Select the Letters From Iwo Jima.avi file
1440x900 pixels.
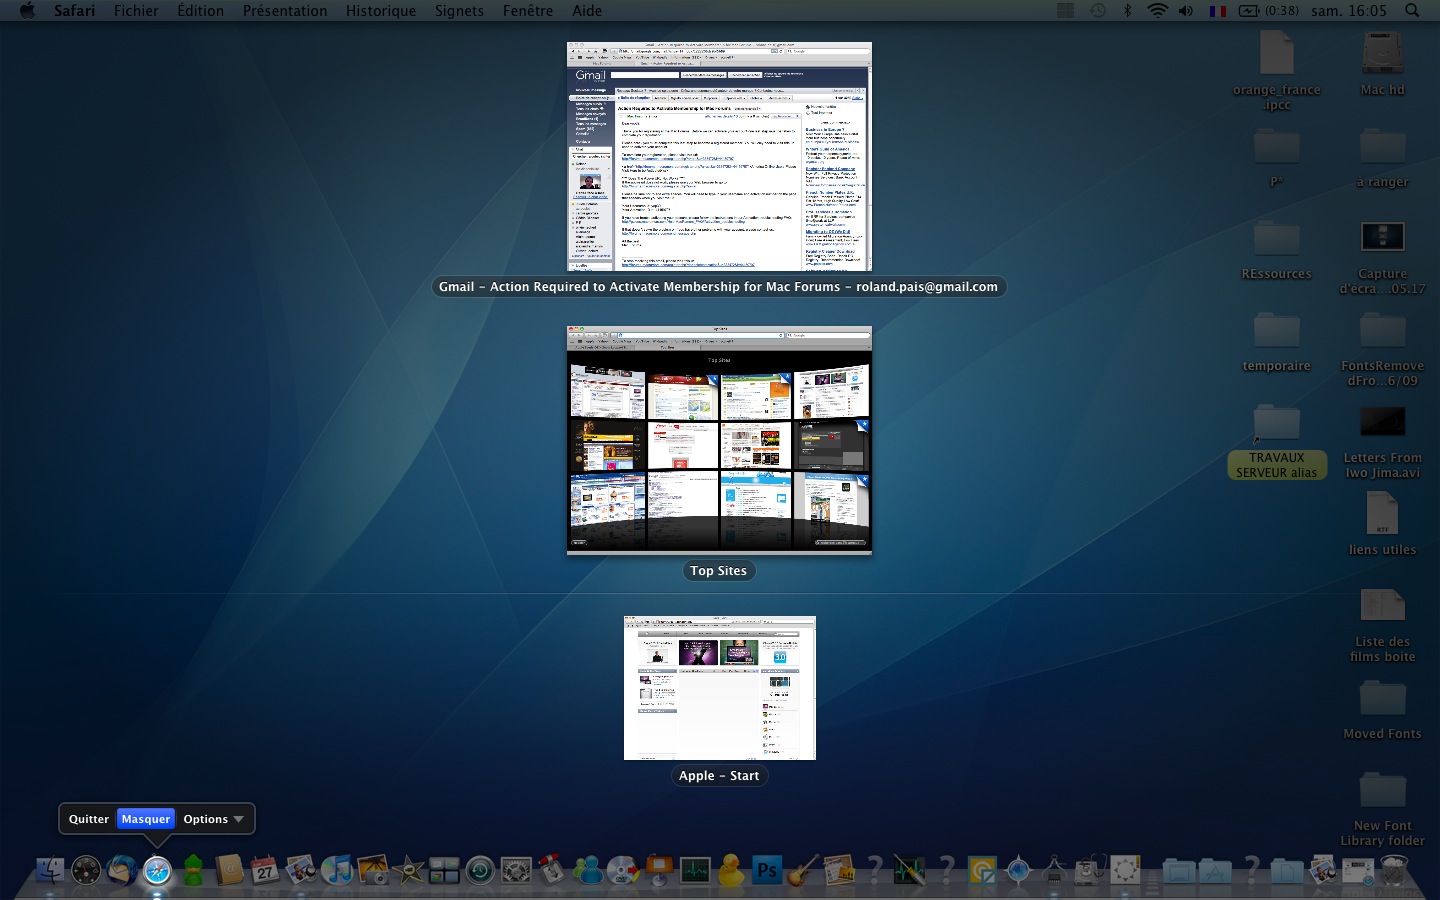click(1383, 441)
